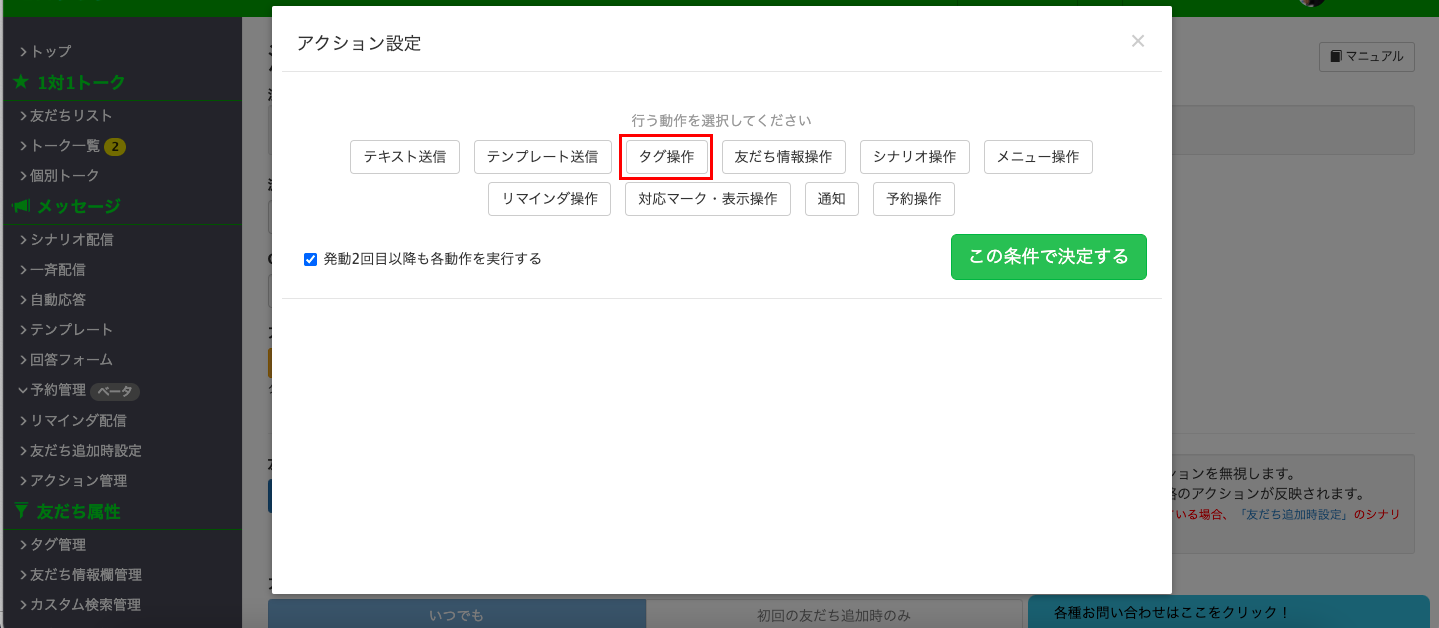Open アクション管理 sidebar item
This screenshot has height=628, width=1439.
click(78, 481)
